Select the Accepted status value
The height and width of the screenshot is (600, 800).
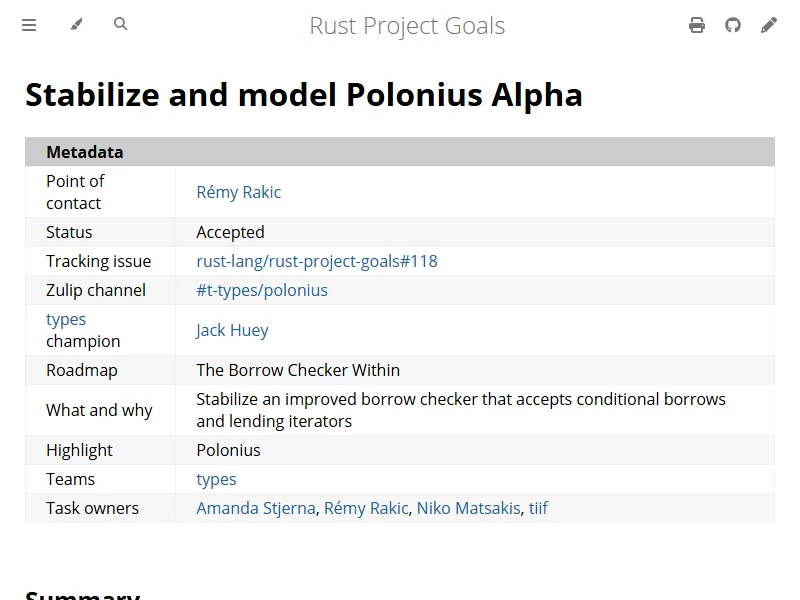coord(231,232)
